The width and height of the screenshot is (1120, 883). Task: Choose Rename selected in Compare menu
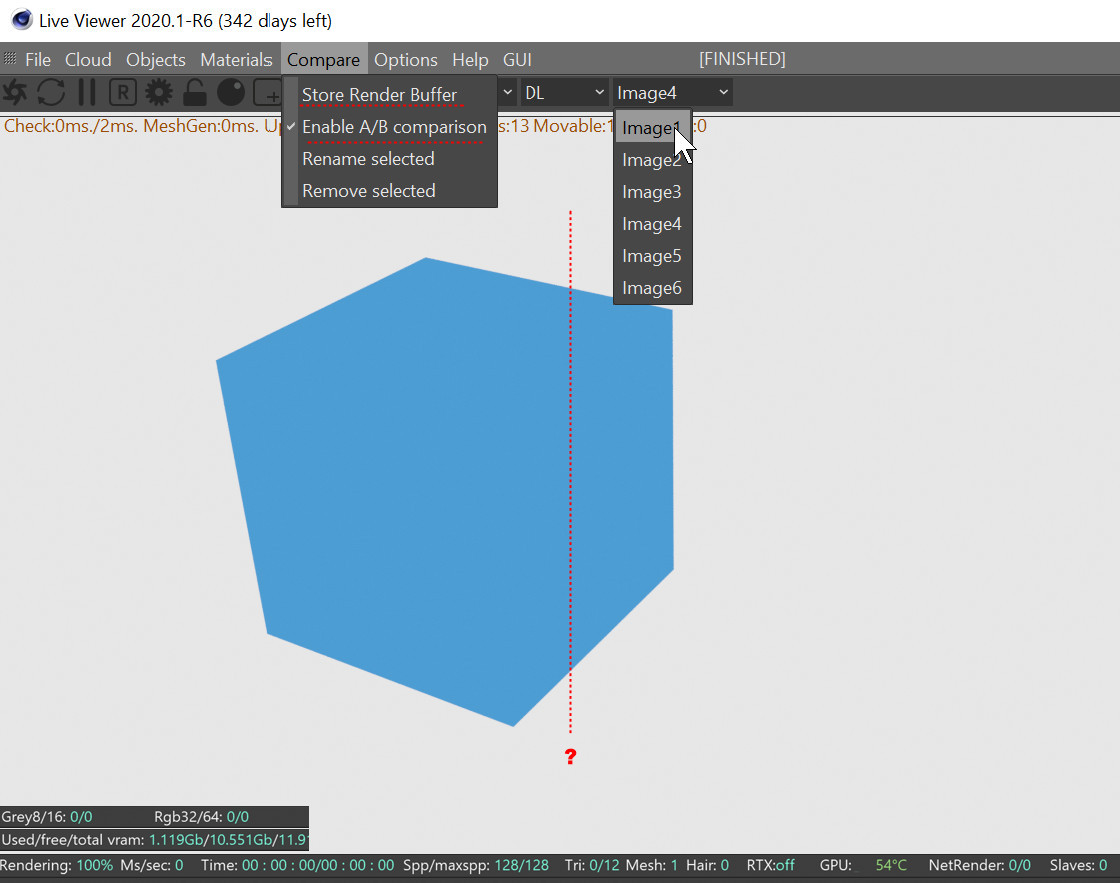pos(389,159)
